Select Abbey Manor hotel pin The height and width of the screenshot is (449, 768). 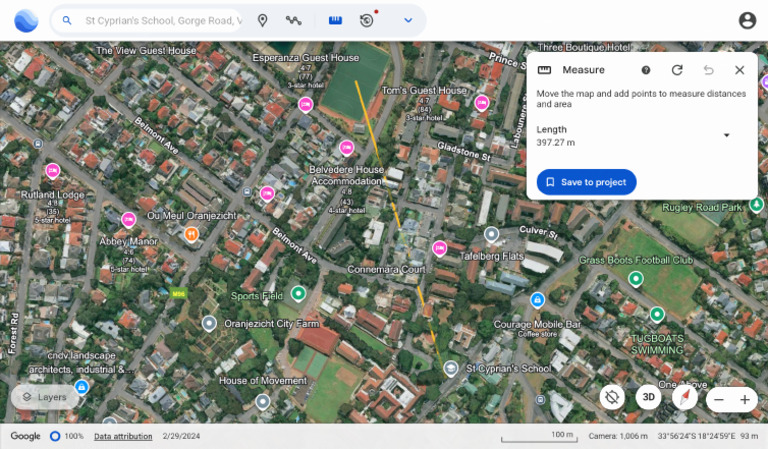tap(129, 220)
